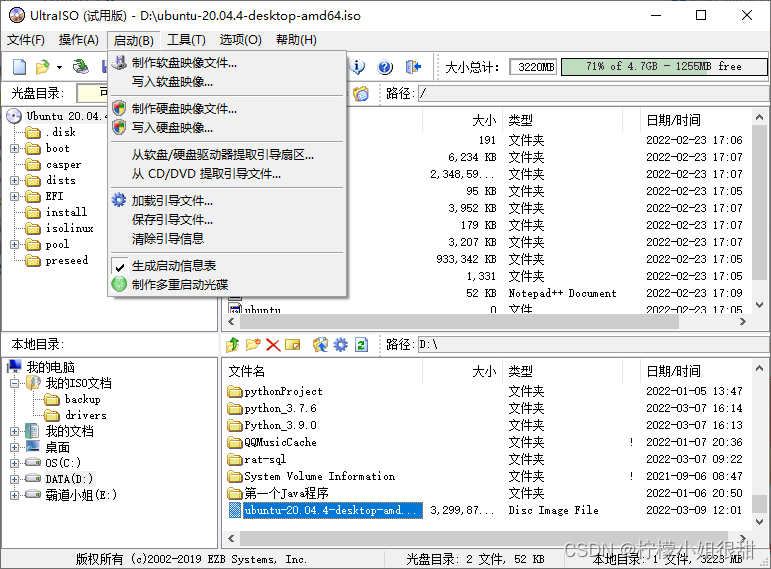Open the 操作(A) menu

79,40
